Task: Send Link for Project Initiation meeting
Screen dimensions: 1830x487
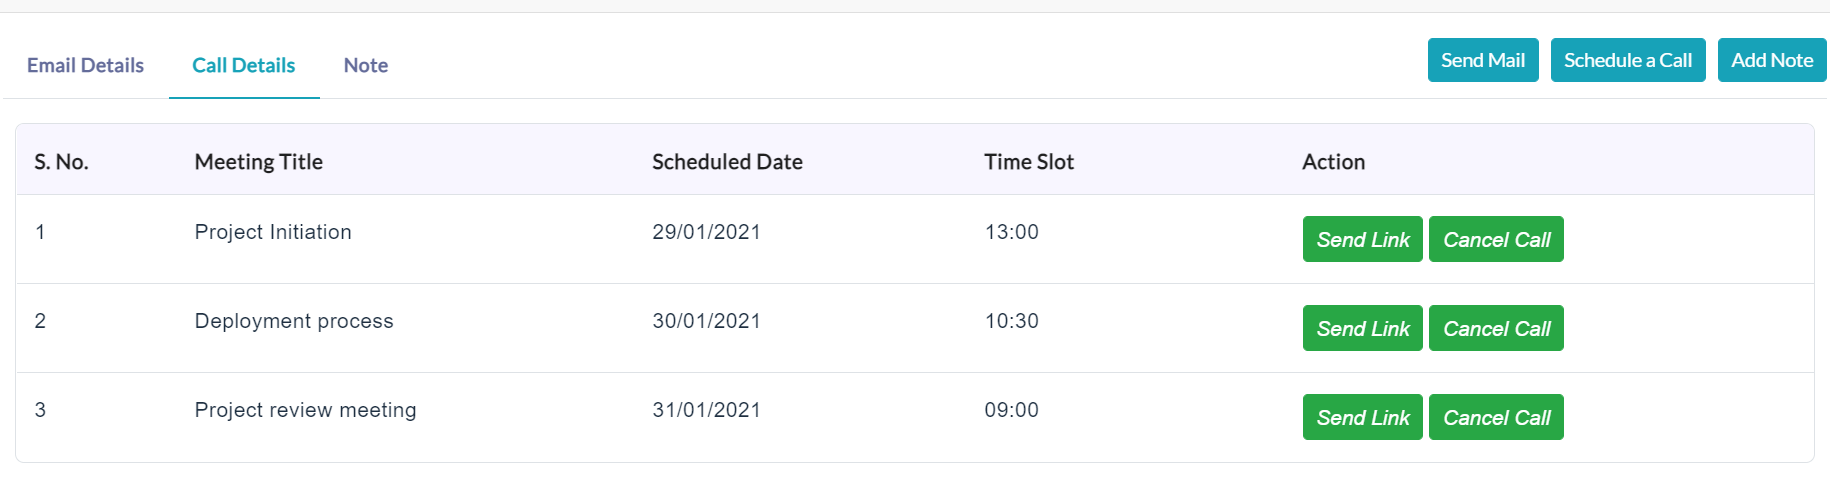Action: pos(1363,239)
